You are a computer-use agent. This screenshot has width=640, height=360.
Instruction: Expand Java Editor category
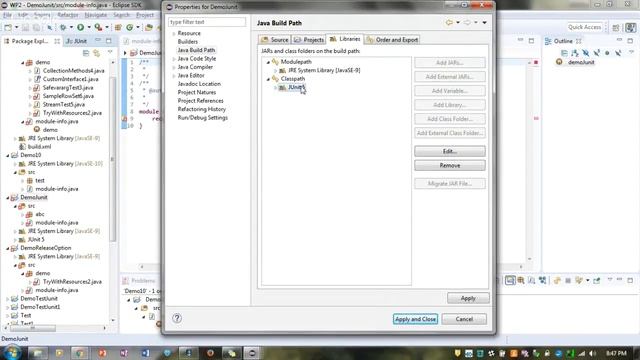(174, 76)
